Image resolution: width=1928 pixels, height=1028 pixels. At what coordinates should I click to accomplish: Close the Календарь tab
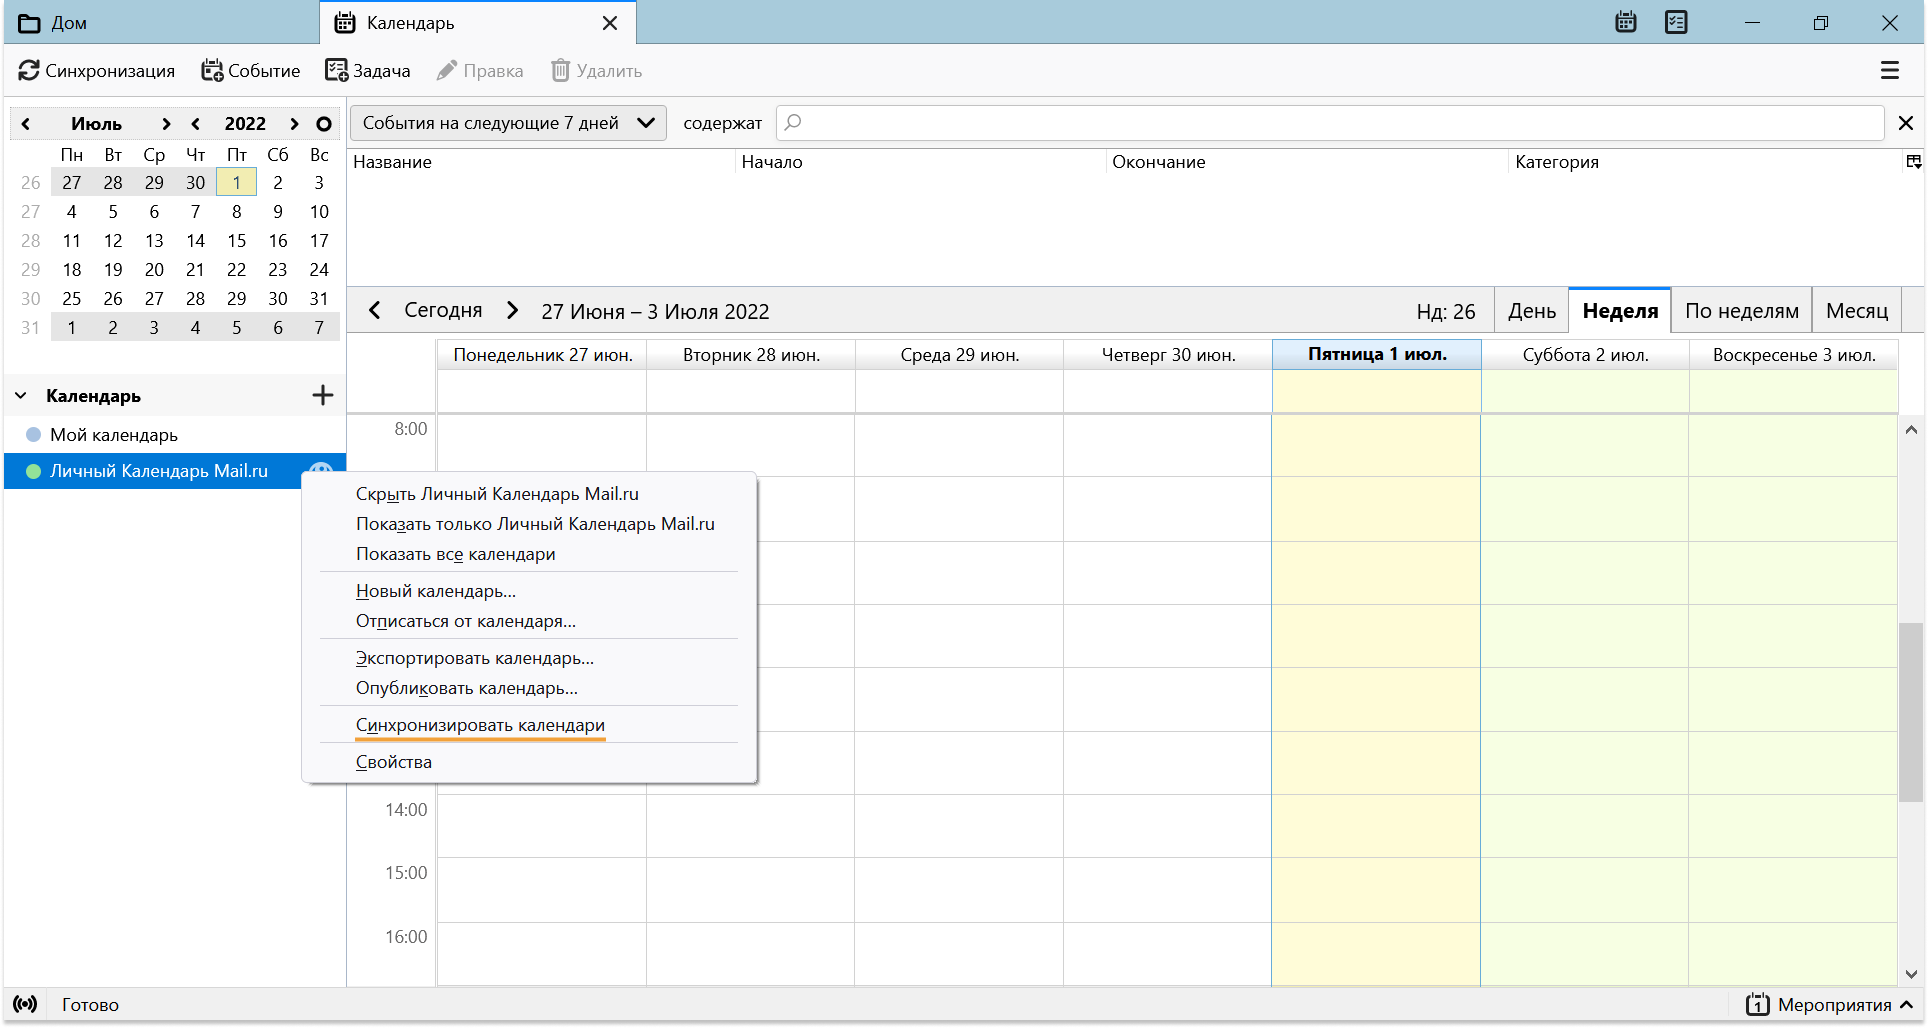click(610, 22)
